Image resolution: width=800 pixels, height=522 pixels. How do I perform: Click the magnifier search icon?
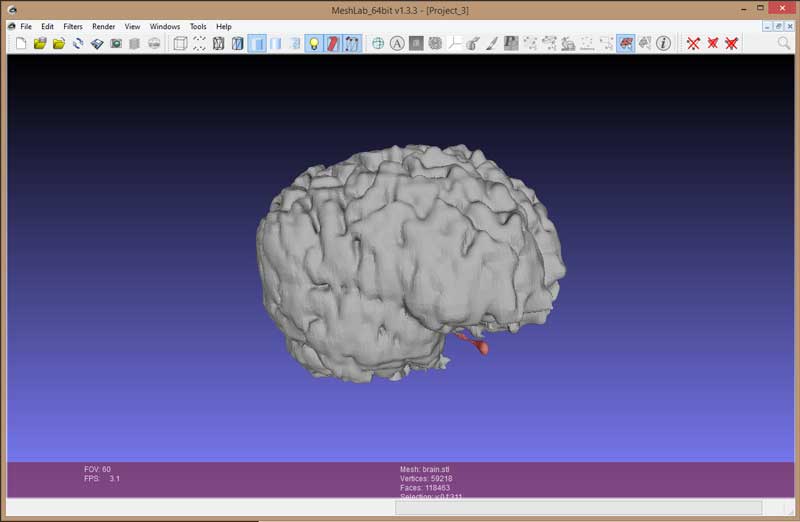(783, 44)
